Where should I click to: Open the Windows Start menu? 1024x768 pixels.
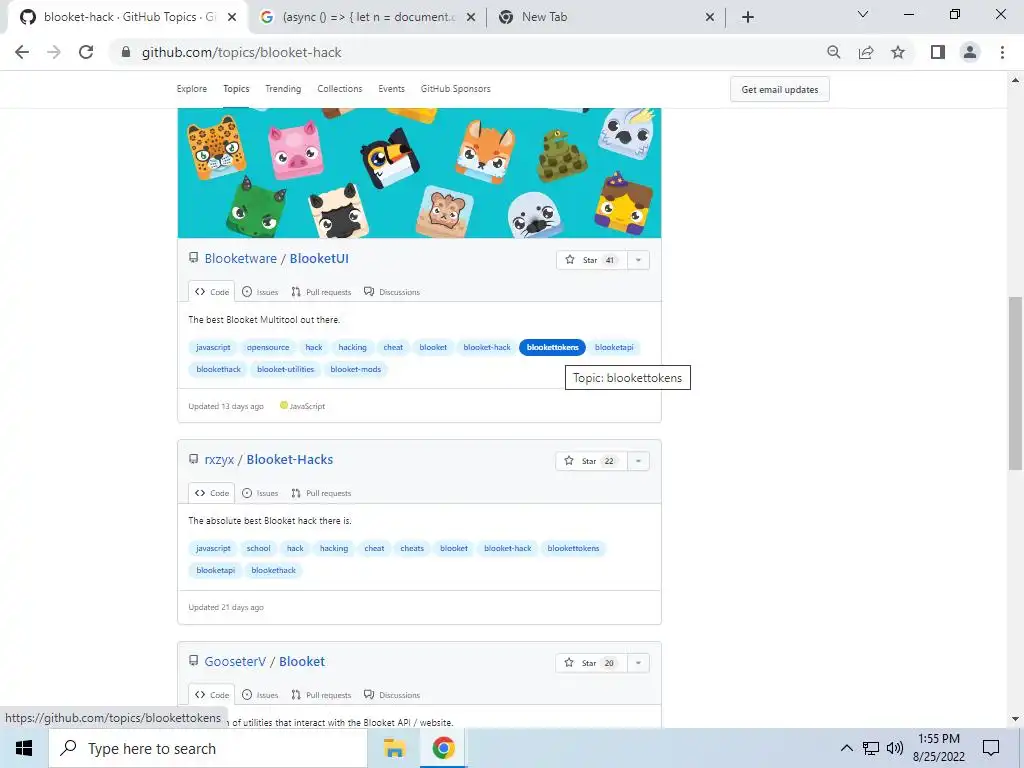(24, 748)
